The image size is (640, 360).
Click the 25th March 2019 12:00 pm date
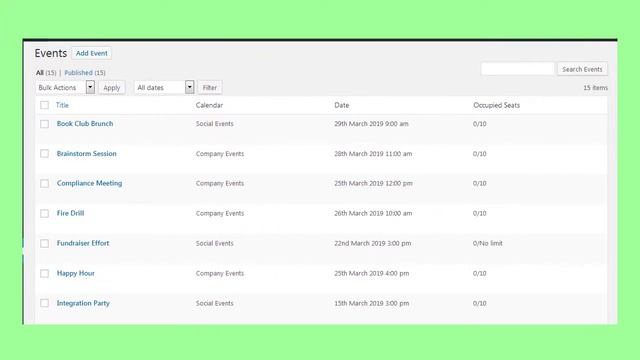[373, 184]
